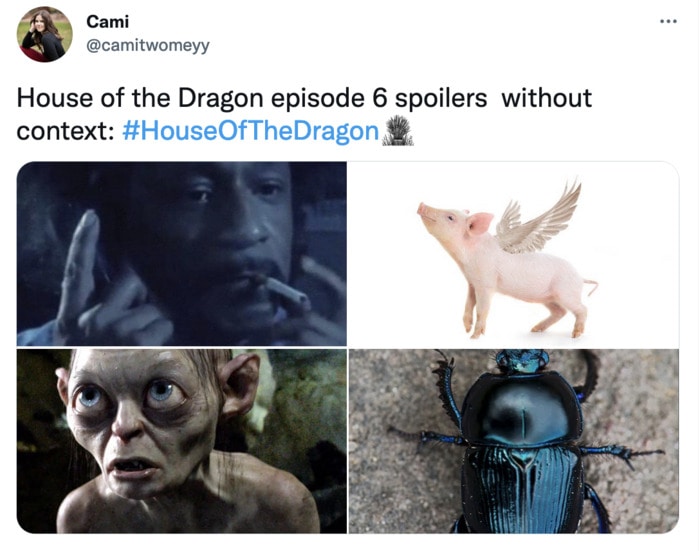
Task: Click the cigarette in the man's mouth
Action: pyautogui.click(x=286, y=292)
